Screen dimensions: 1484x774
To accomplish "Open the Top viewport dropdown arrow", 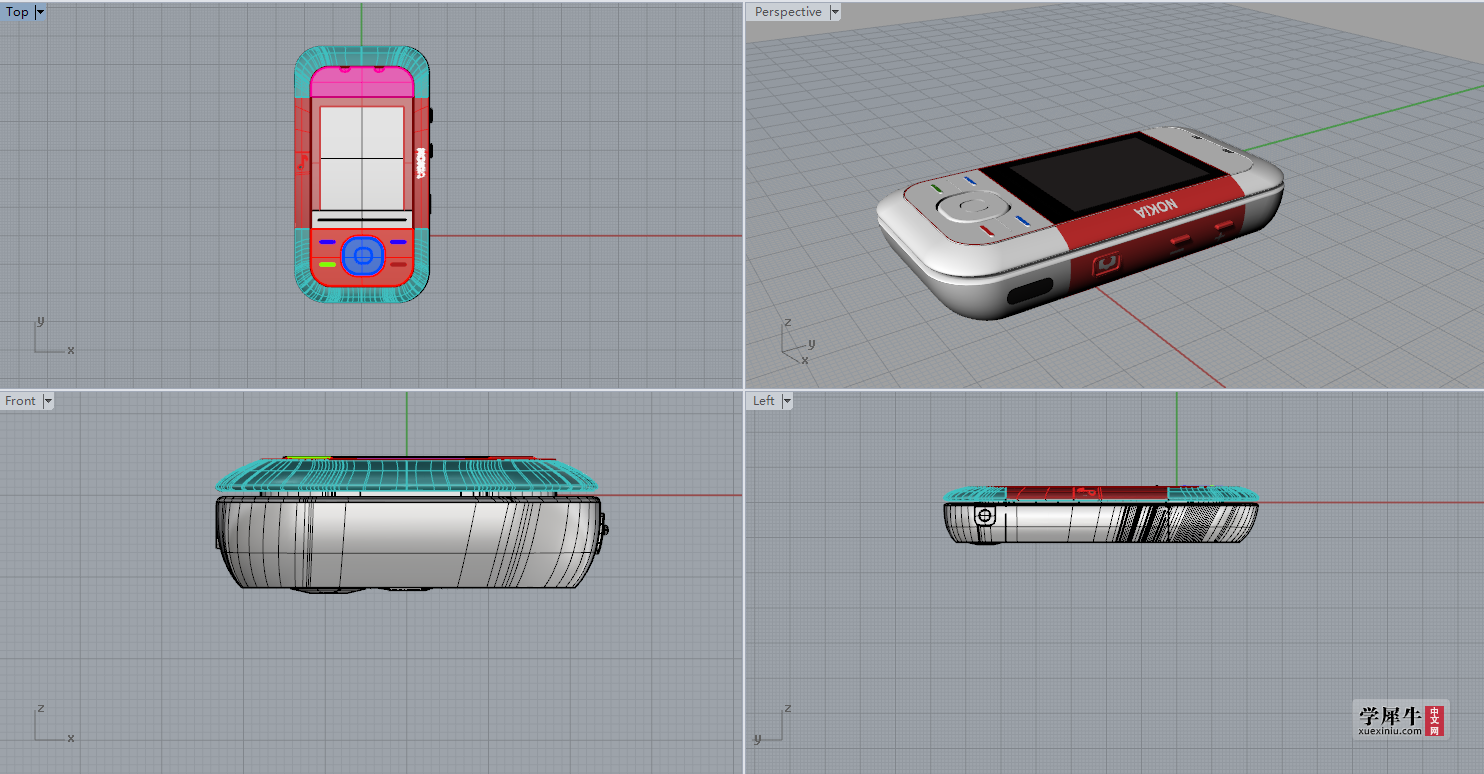I will coord(40,12).
